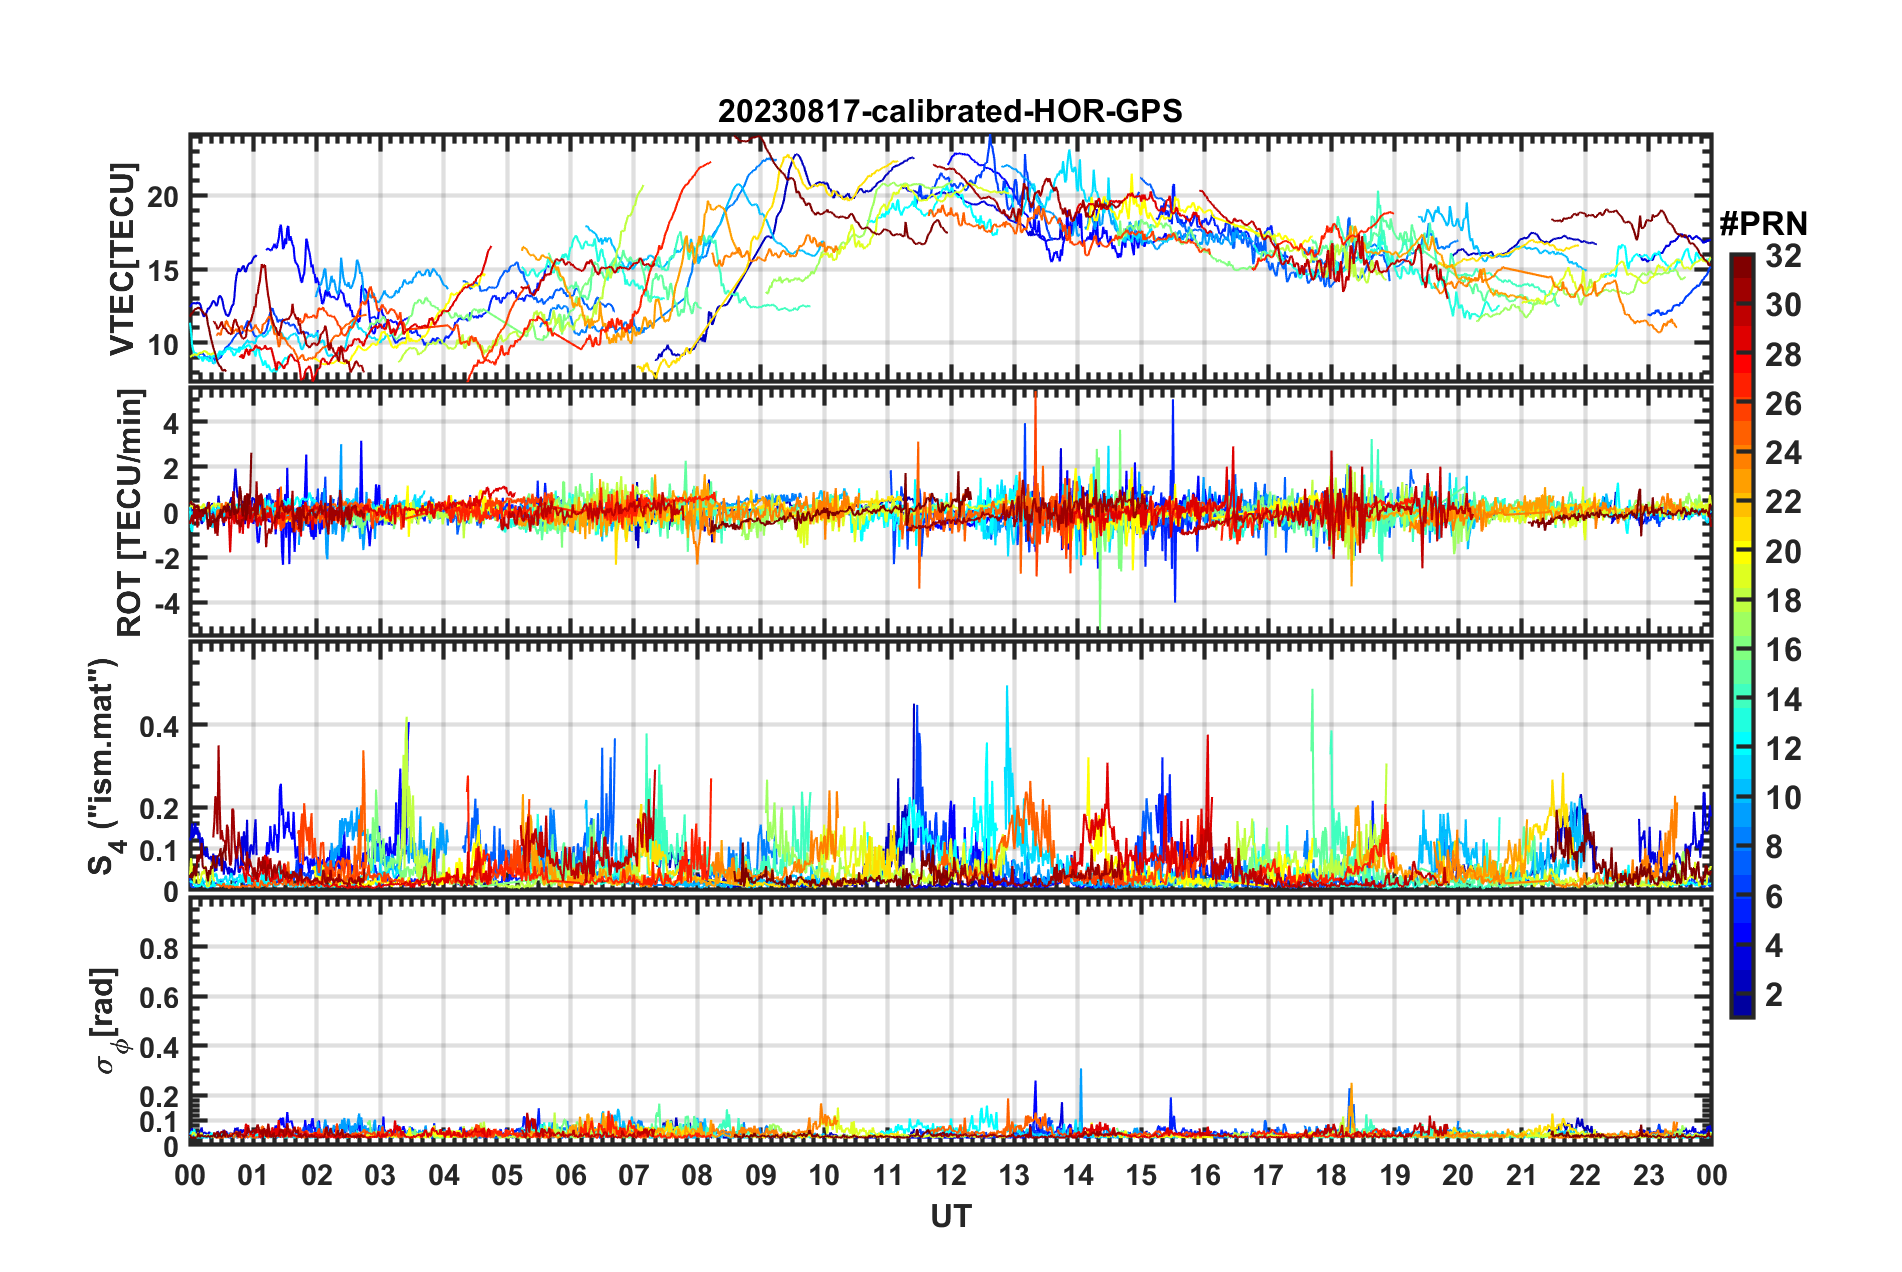Select colorbar tick label "32"

[1783, 256]
